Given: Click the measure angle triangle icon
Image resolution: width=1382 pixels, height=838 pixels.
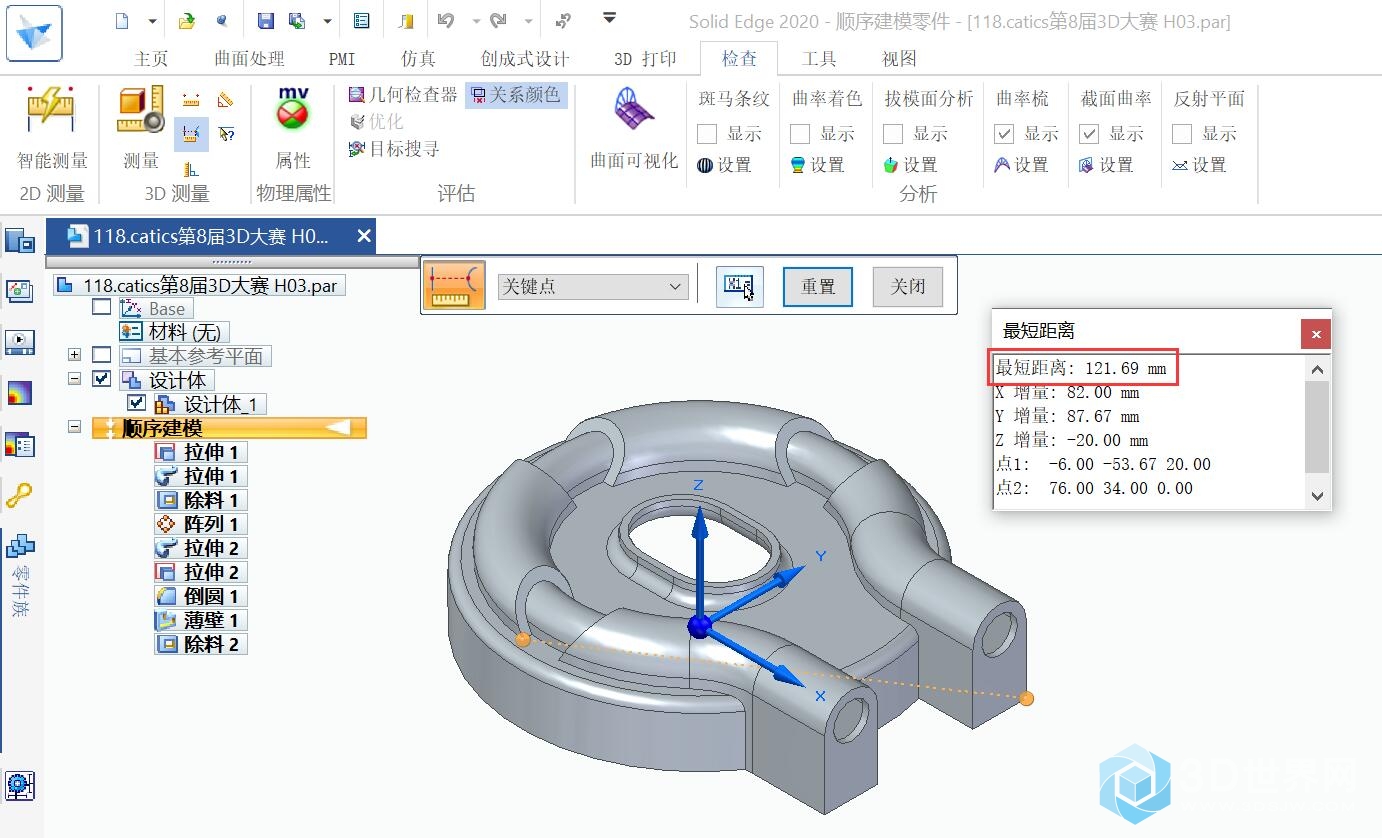Looking at the screenshot, I should click(x=225, y=99).
